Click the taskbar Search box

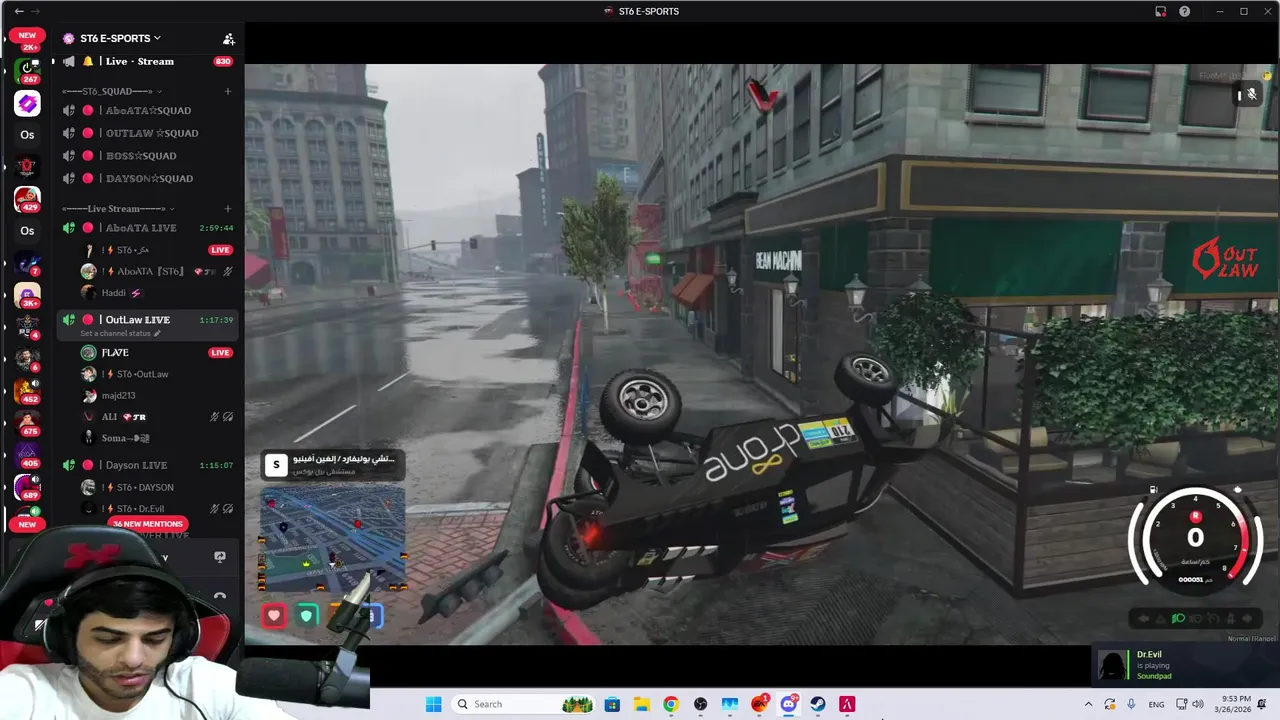(525, 704)
